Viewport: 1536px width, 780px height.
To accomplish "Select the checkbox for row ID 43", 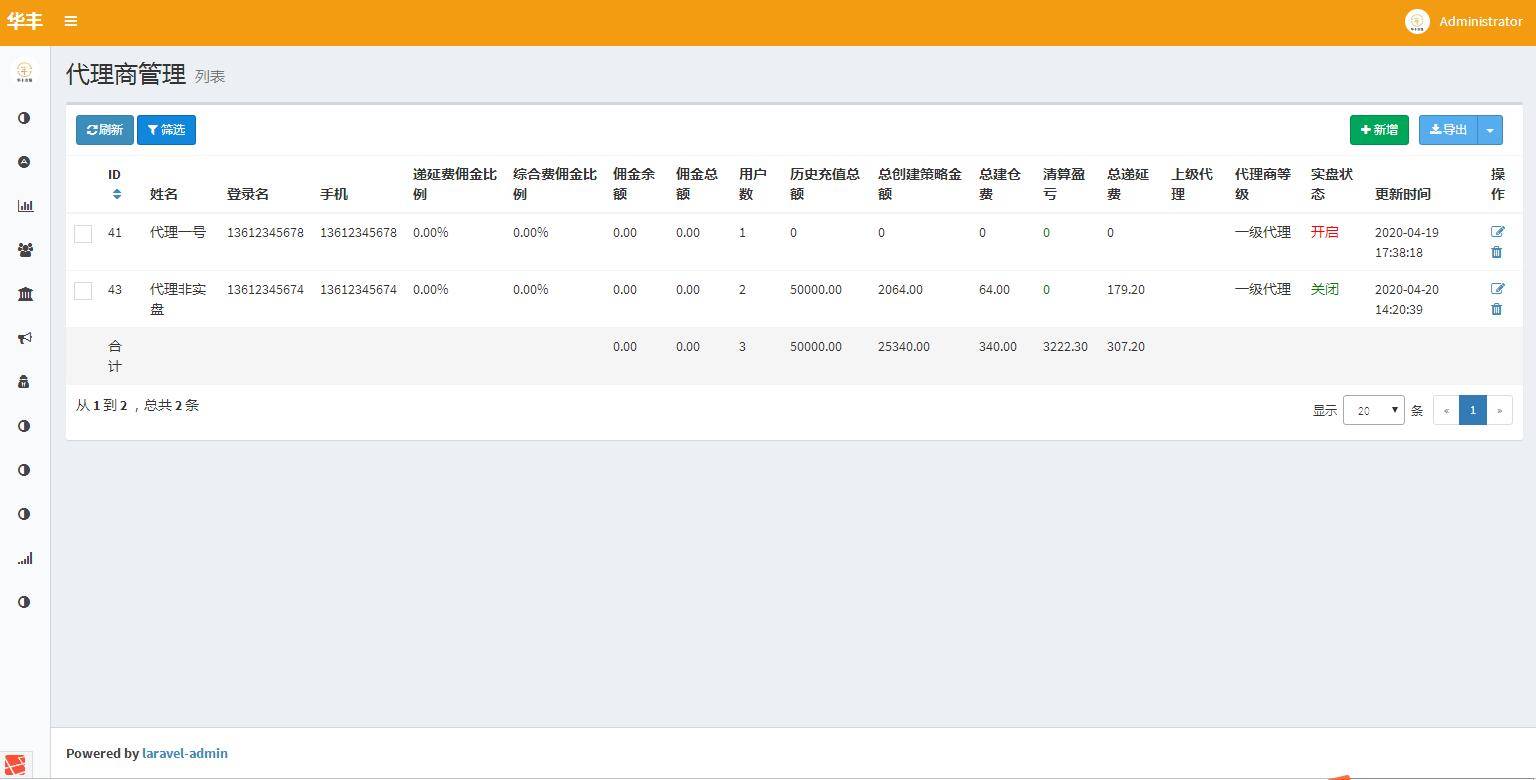I will point(83,291).
